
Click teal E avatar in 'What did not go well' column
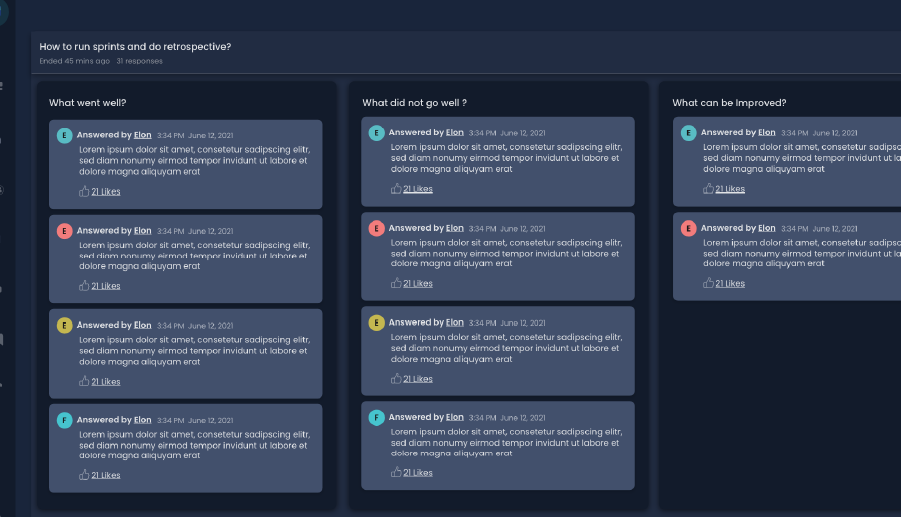[x=377, y=133]
